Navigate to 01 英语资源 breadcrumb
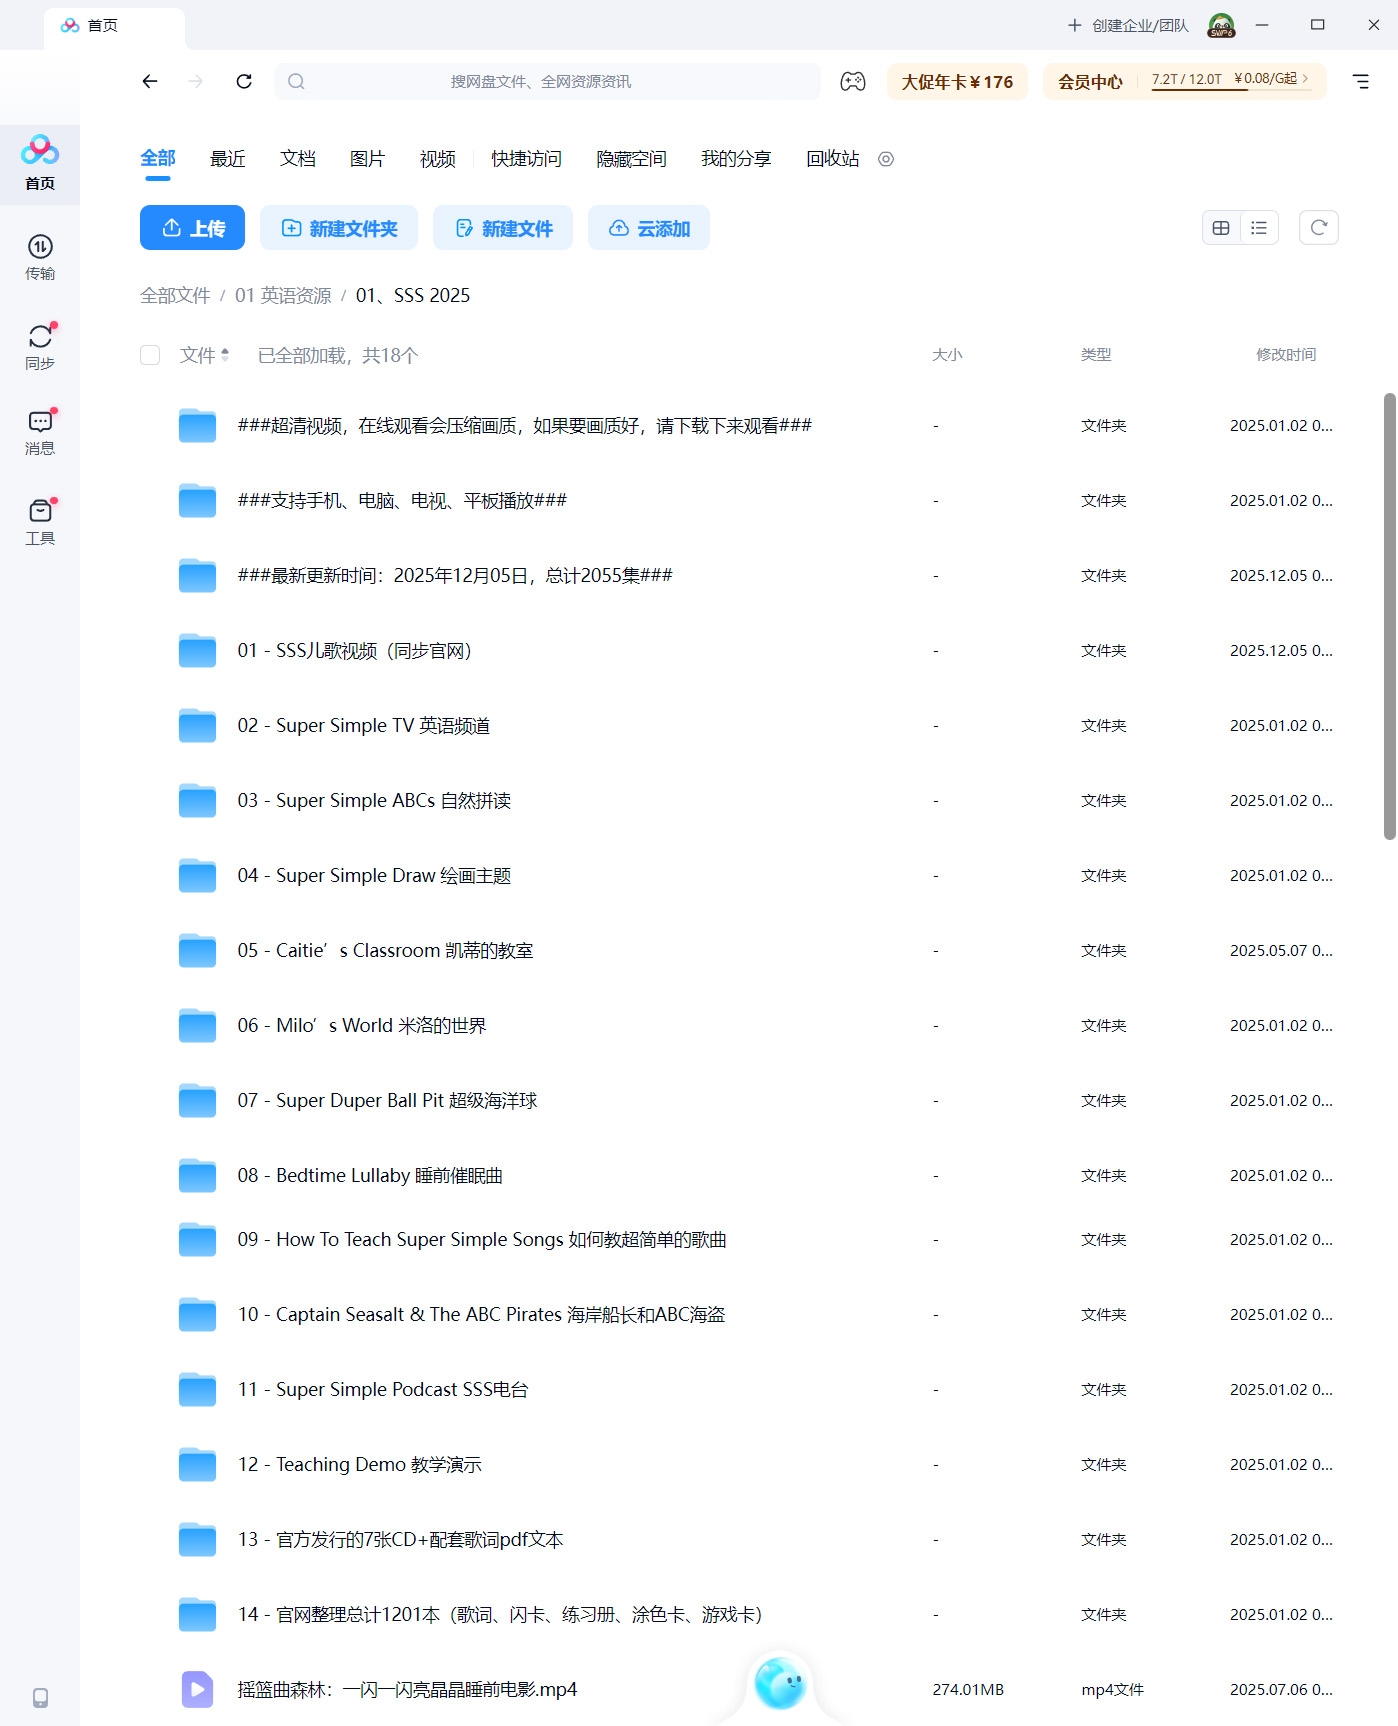Screen dimensions: 1398x1726 point(283,295)
